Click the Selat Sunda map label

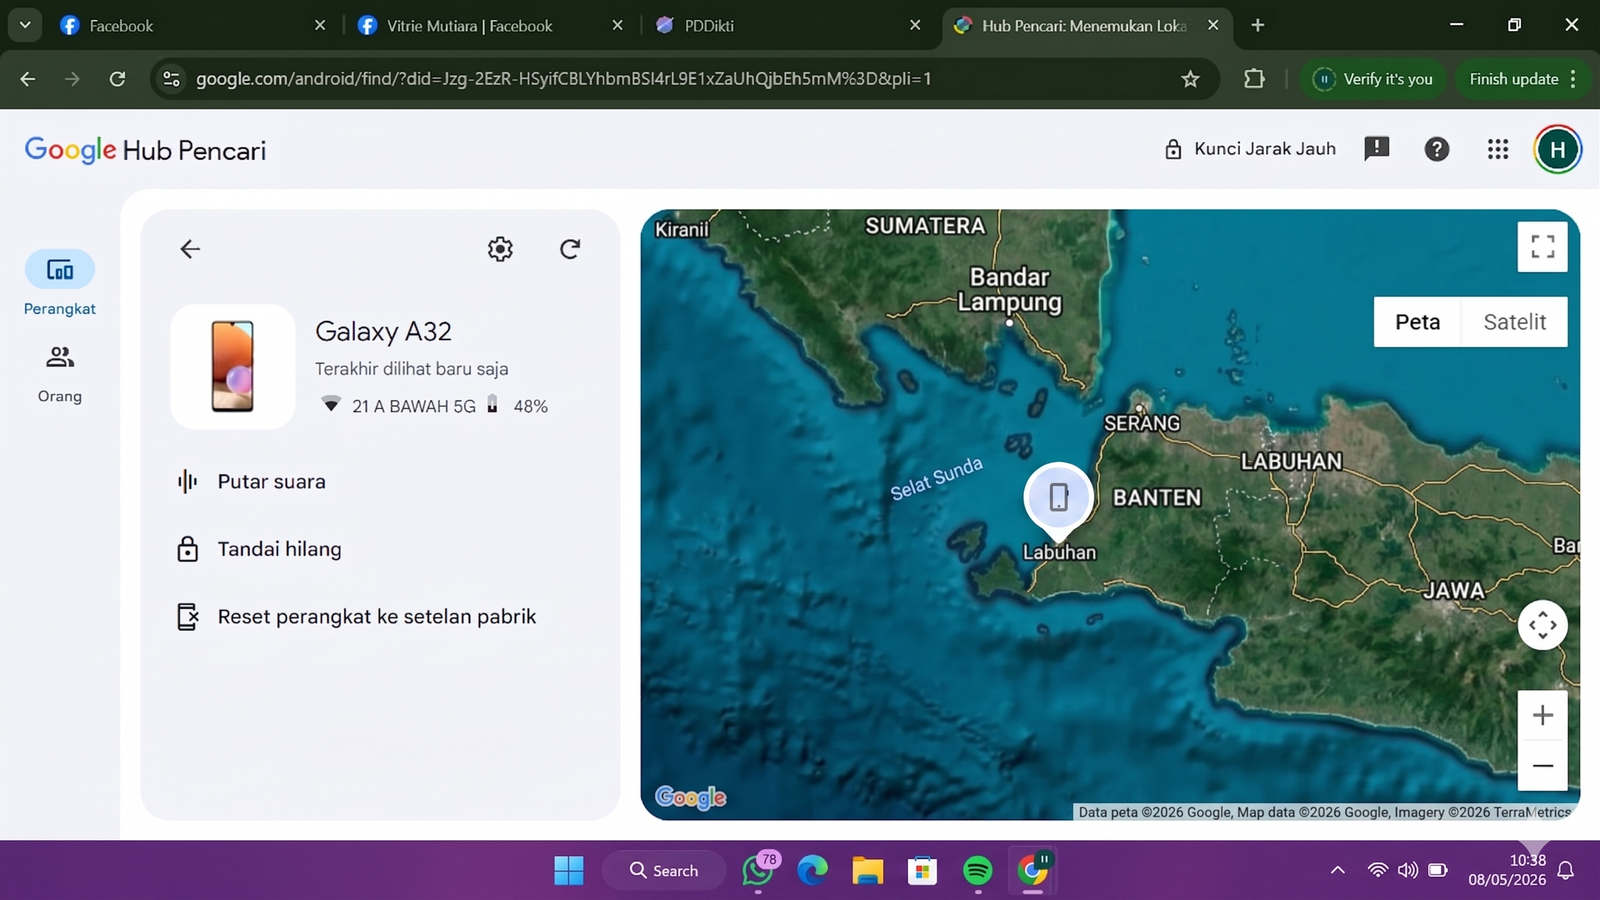click(936, 479)
